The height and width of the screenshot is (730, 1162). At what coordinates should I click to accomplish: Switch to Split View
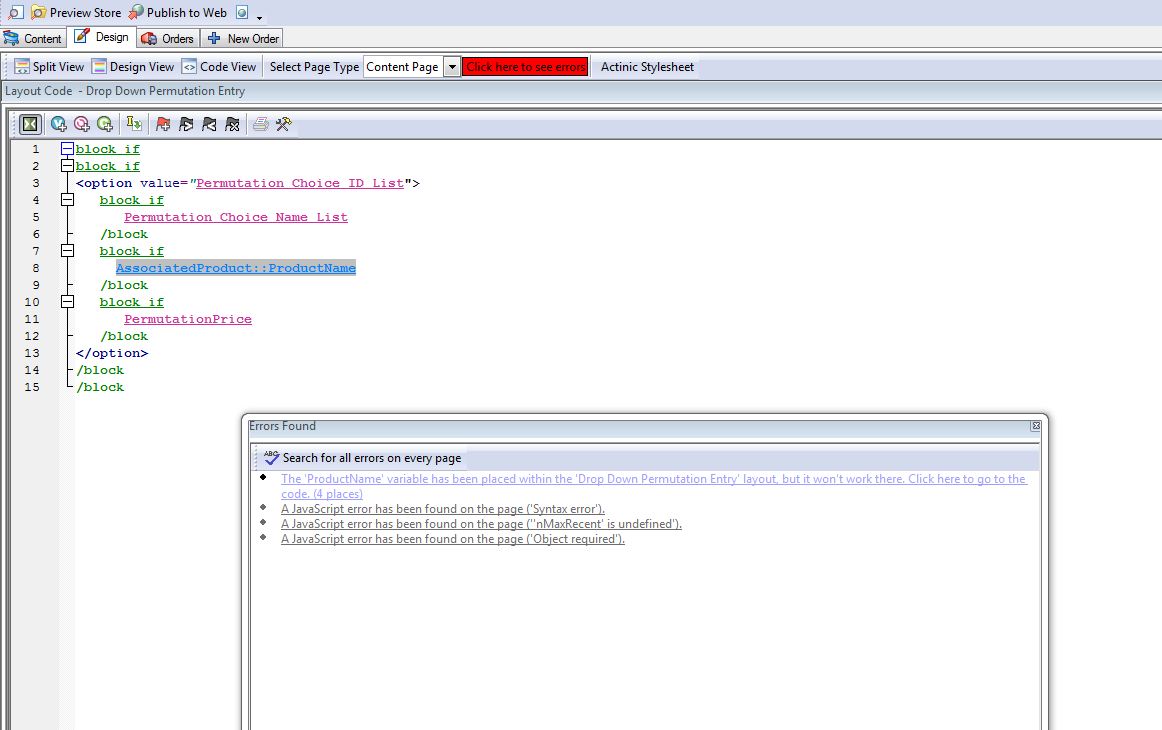[48, 67]
